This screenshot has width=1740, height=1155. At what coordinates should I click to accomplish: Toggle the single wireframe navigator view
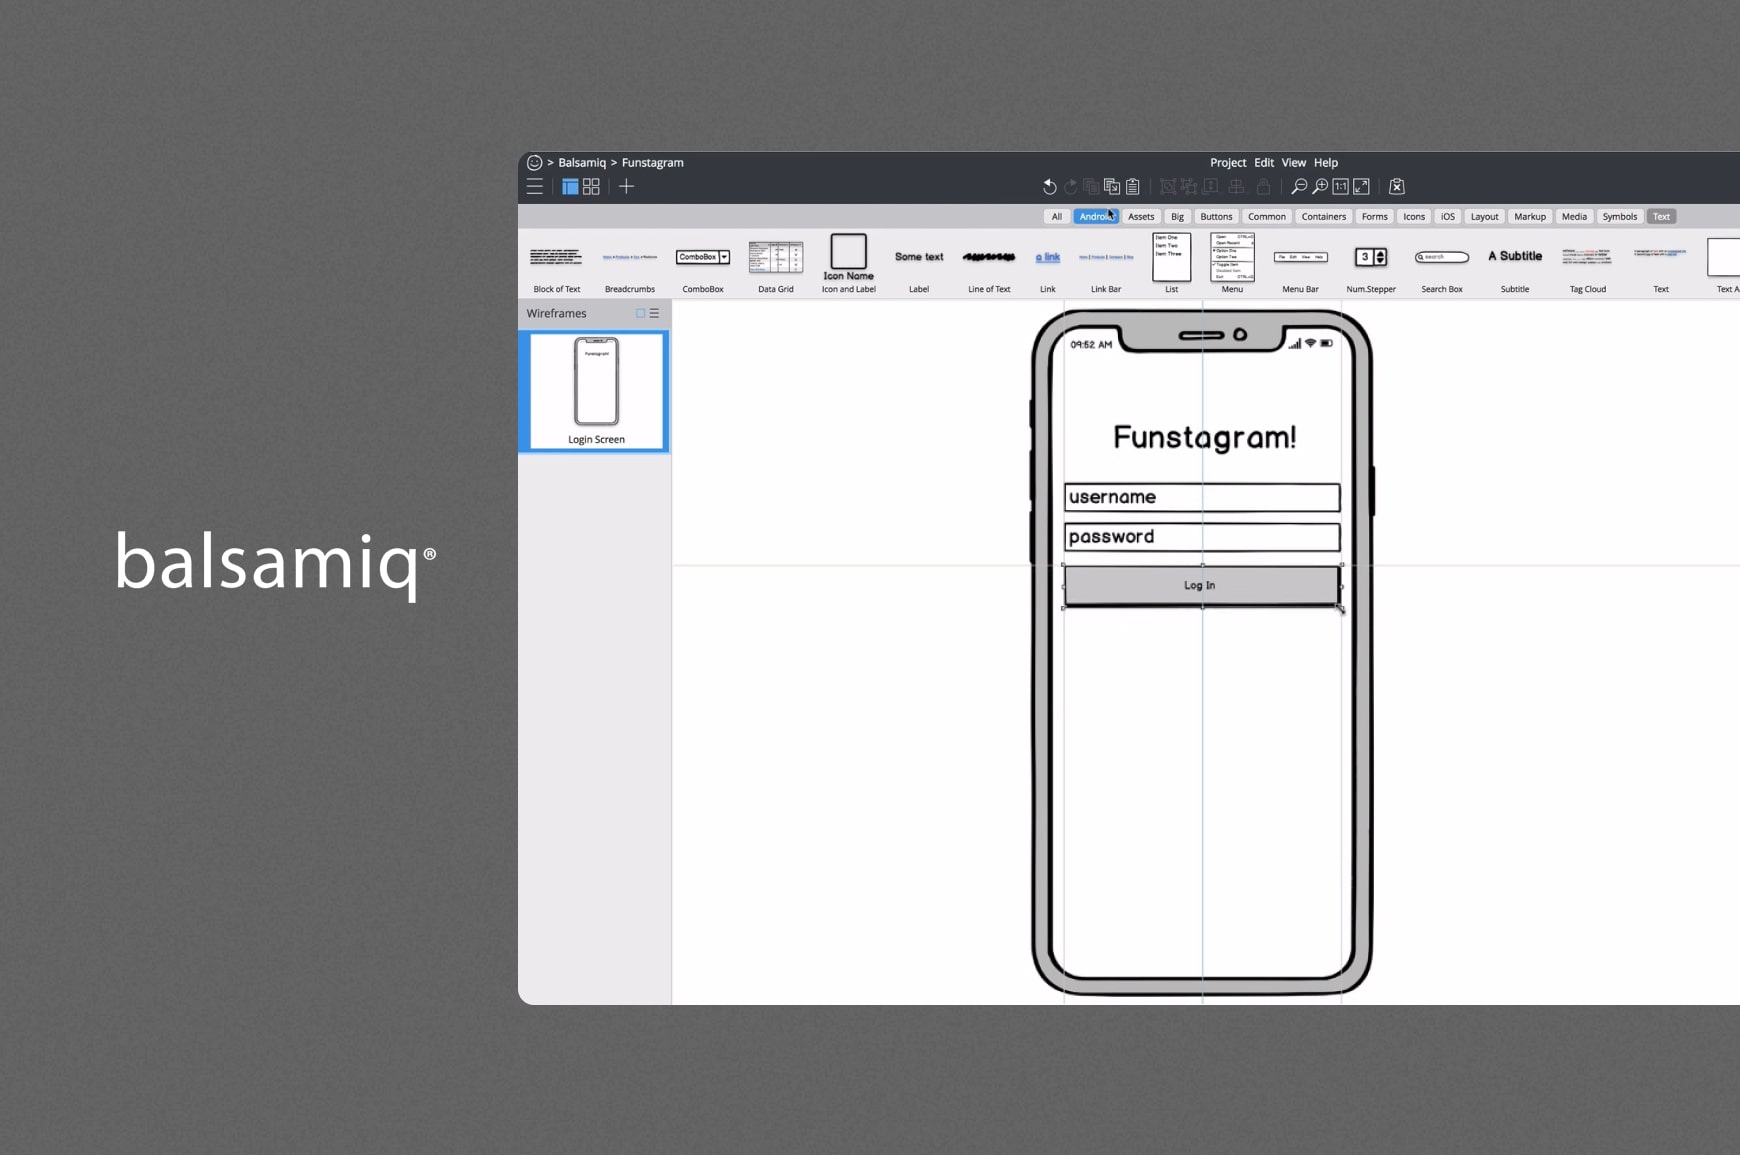[x=570, y=187]
